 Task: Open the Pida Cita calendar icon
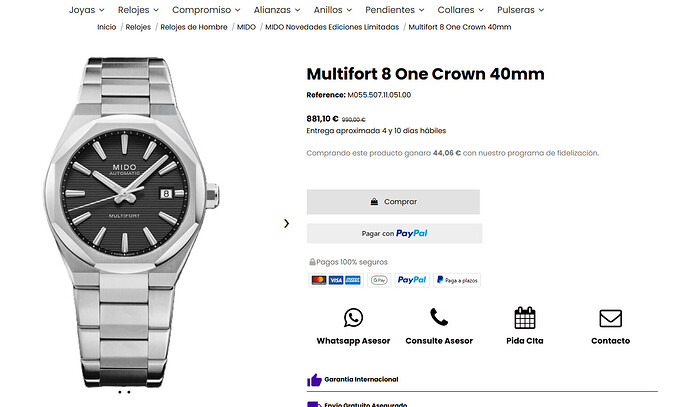point(525,318)
